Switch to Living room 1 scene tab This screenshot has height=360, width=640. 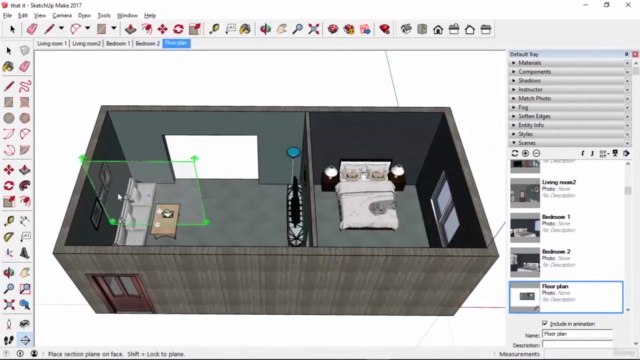click(x=52, y=43)
